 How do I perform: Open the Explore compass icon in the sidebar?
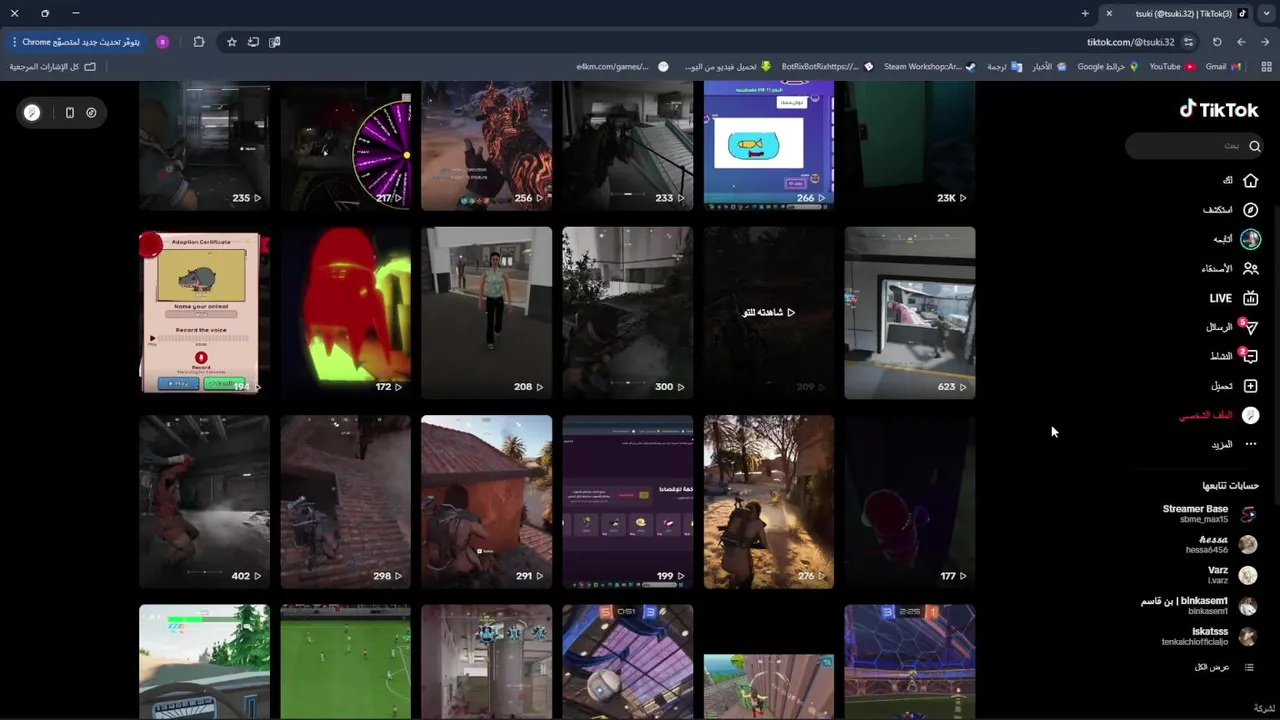point(1250,210)
